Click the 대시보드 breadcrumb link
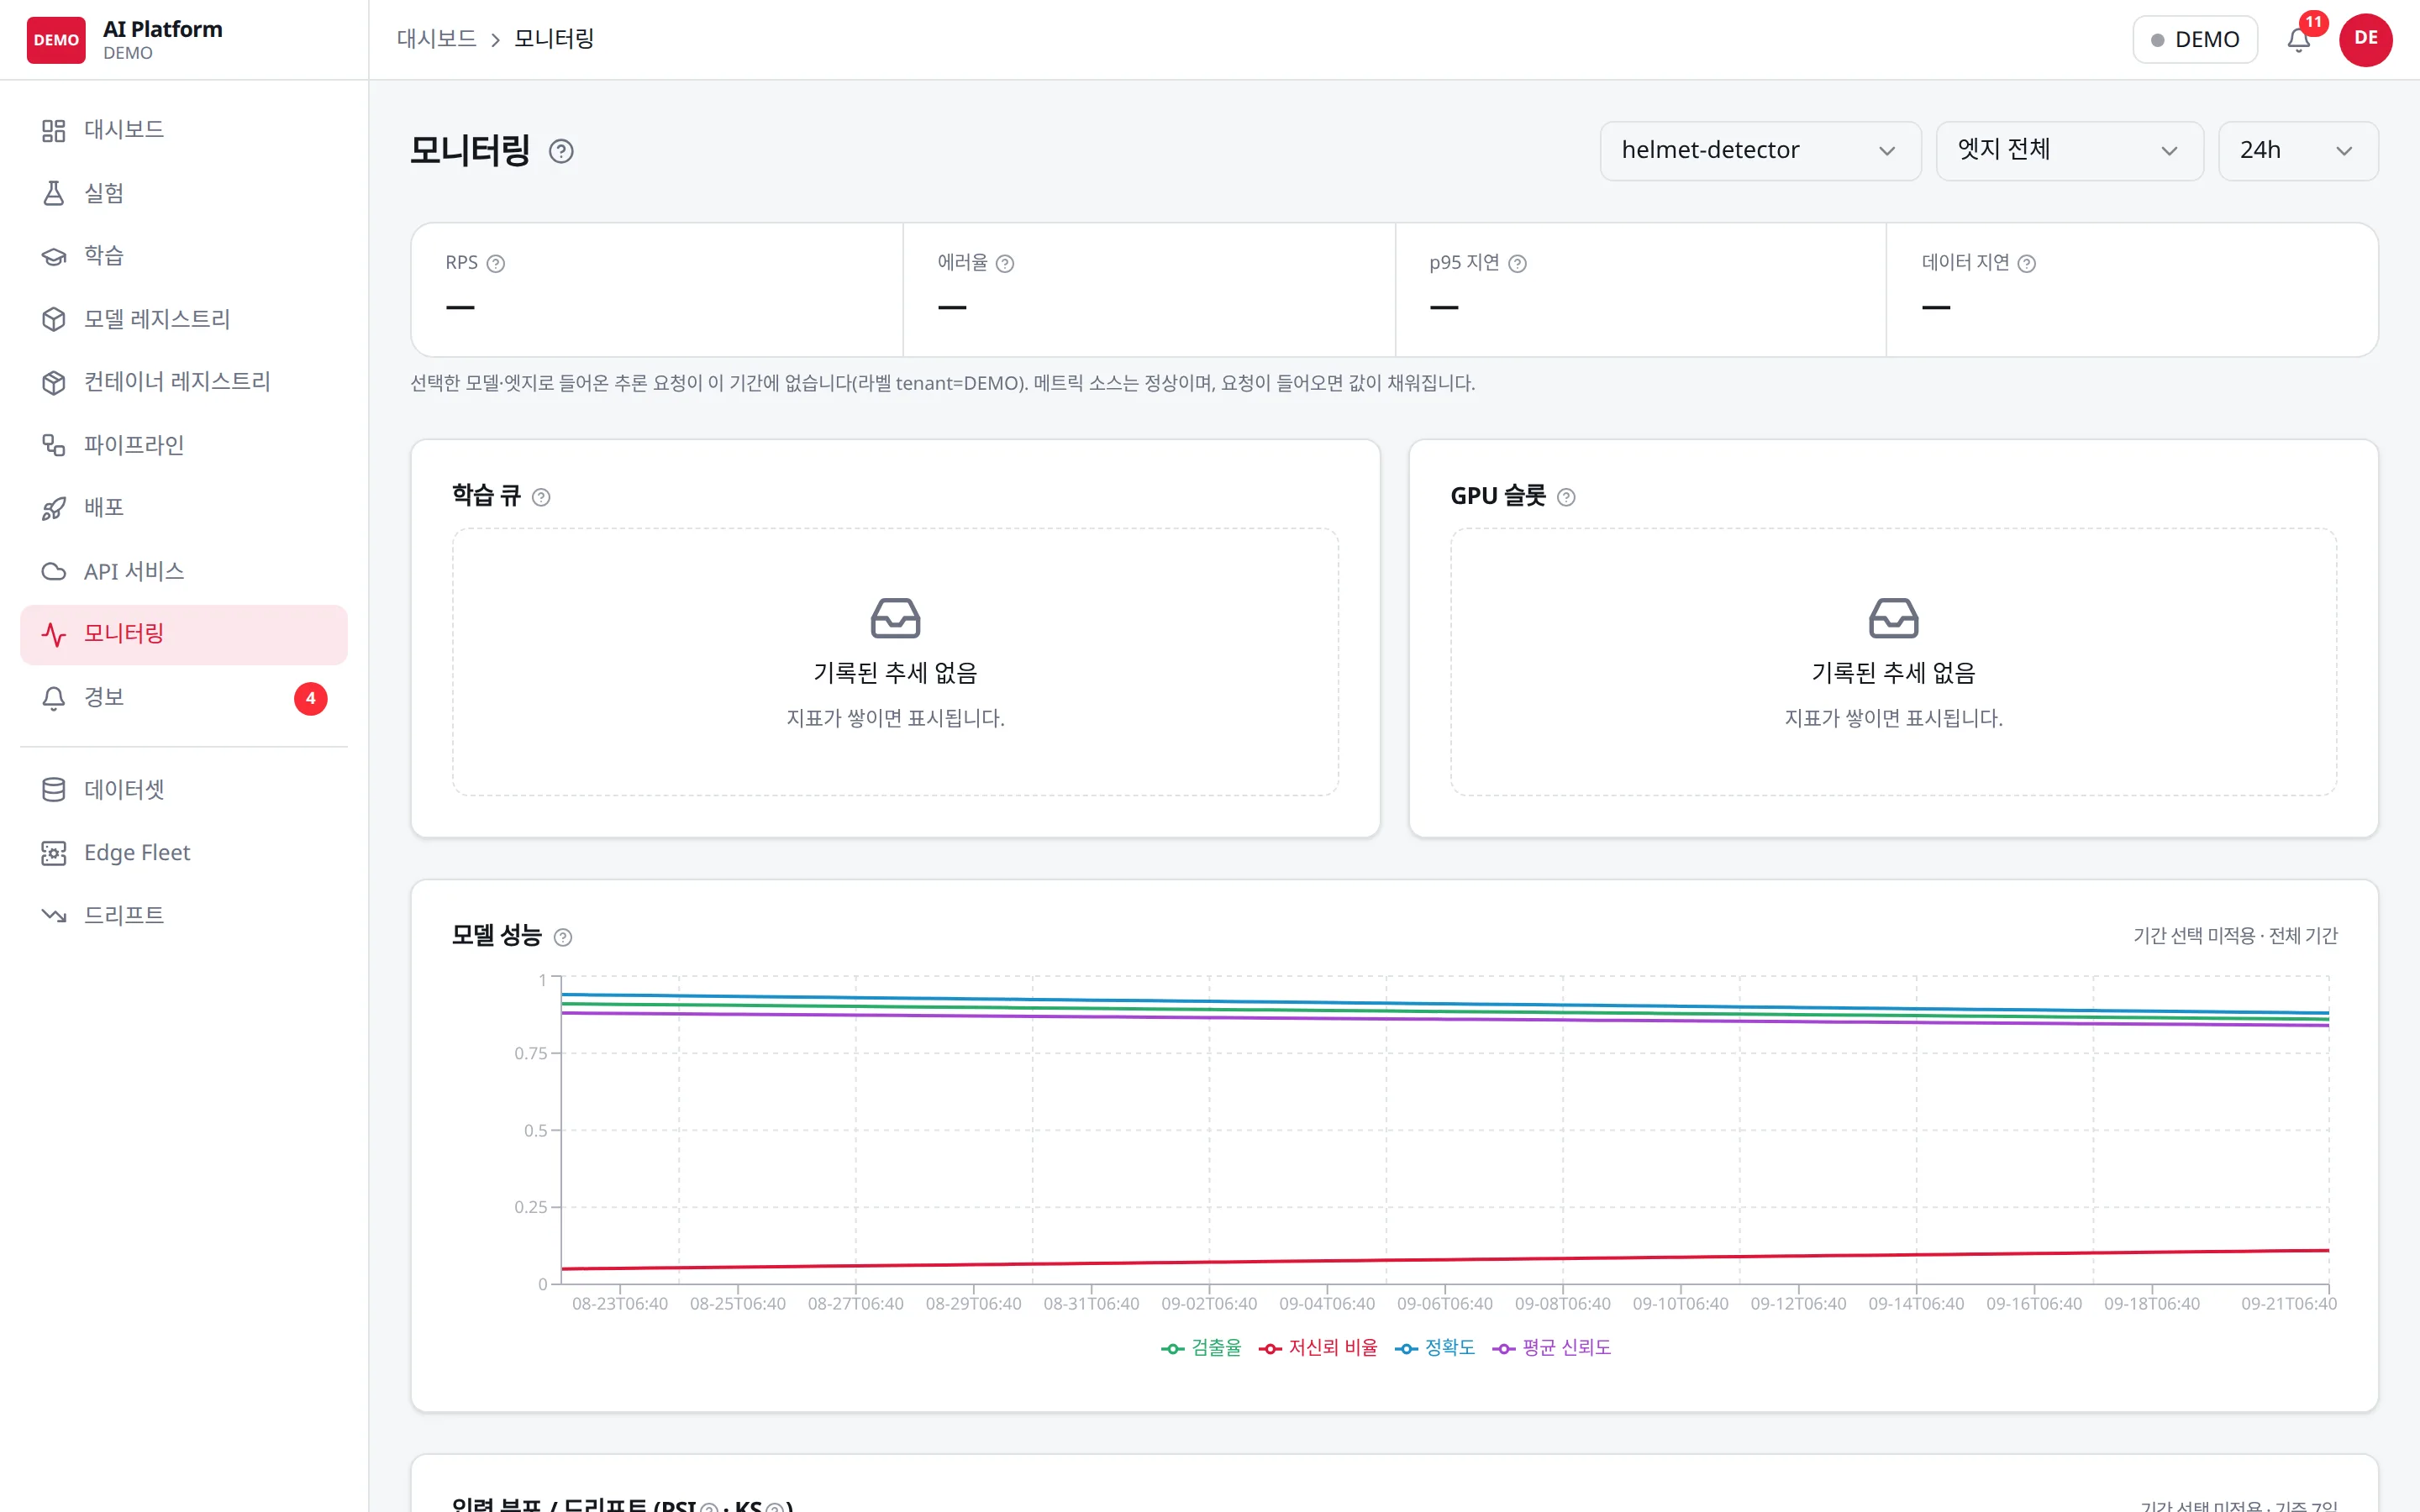The height and width of the screenshot is (1512, 2420). pyautogui.click(x=436, y=39)
